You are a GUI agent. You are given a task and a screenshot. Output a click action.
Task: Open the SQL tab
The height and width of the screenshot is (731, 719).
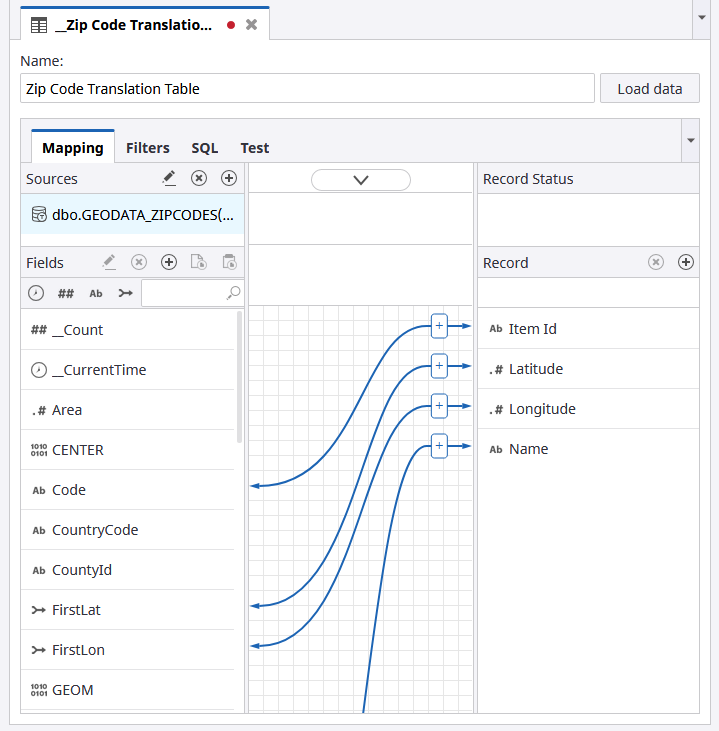pyautogui.click(x=205, y=148)
